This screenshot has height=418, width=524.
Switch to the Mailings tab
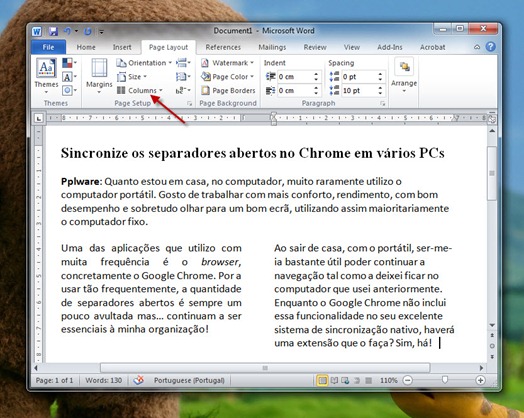(272, 47)
